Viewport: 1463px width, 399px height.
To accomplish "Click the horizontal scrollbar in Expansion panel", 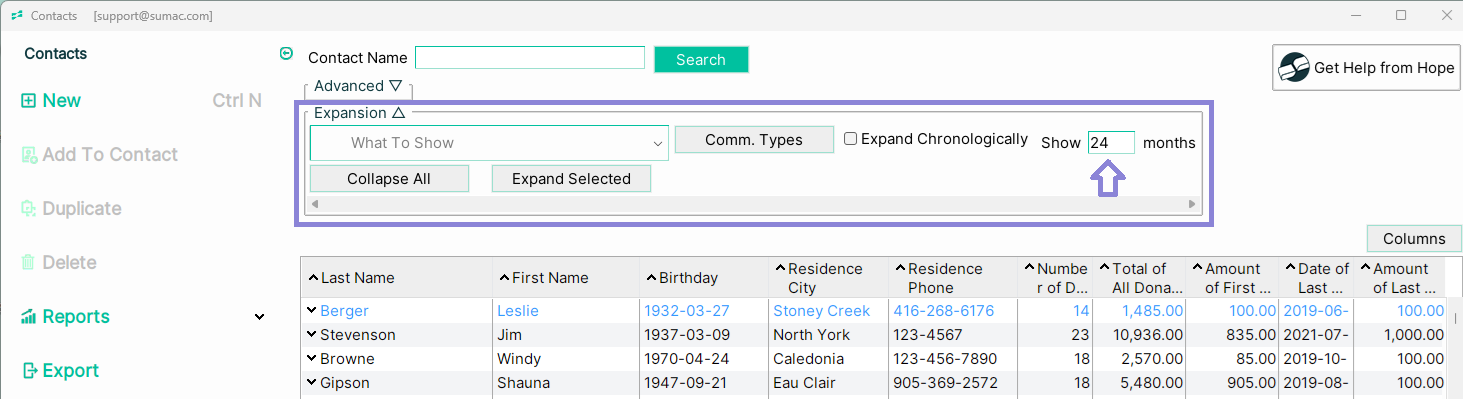I will pos(754,204).
